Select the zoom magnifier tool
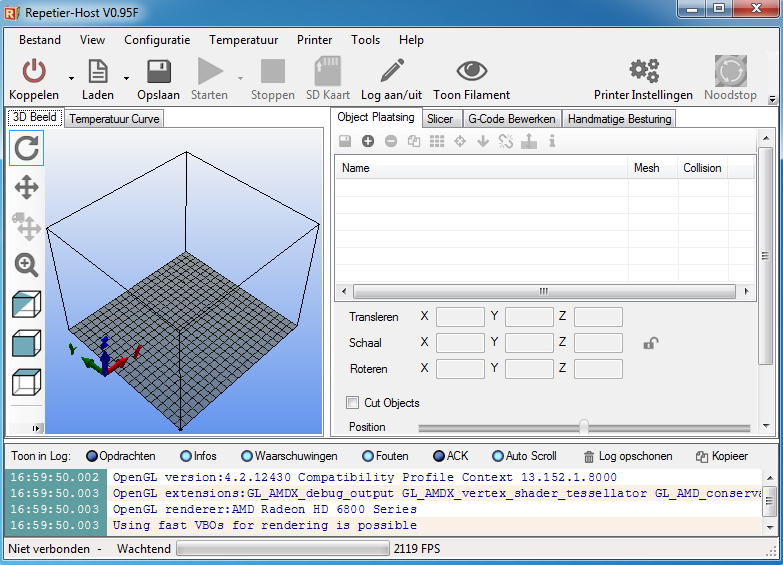 tap(26, 265)
